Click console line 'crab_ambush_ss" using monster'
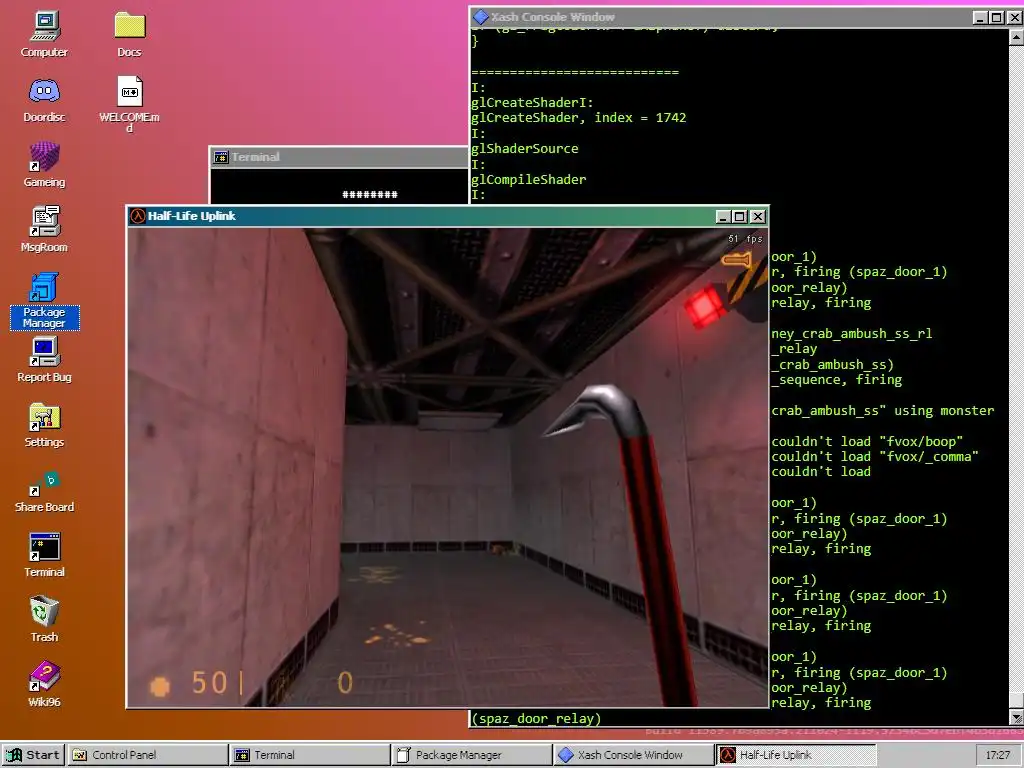1024x768 pixels. click(882, 411)
